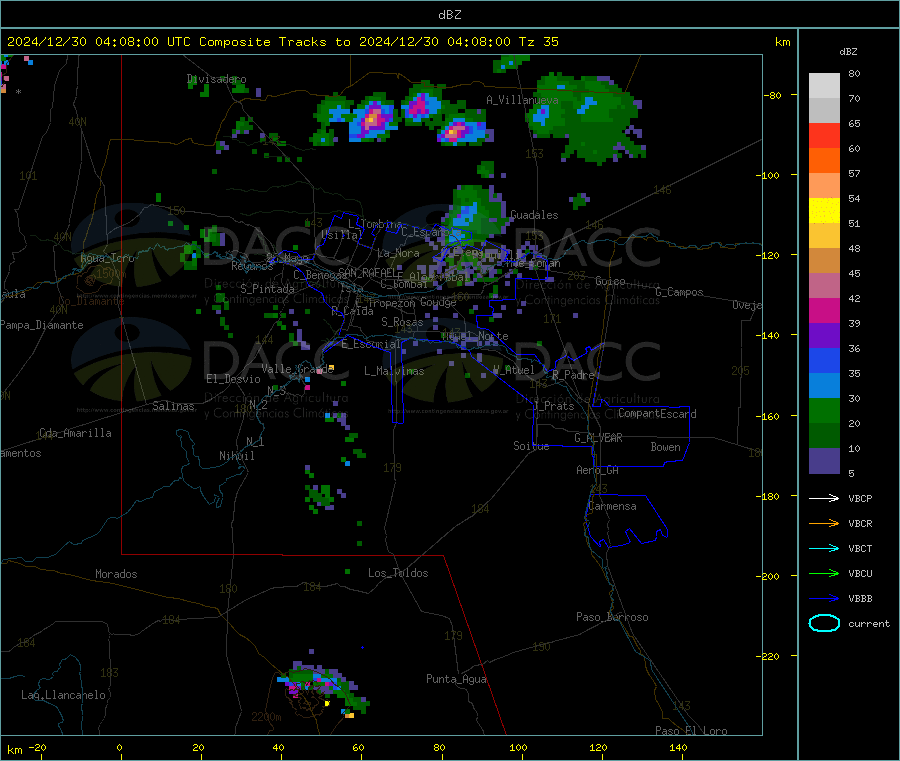This screenshot has height=761, width=900.
Task: Pick the bright green 30–20 dBZ swatch
Action: [x=824, y=410]
